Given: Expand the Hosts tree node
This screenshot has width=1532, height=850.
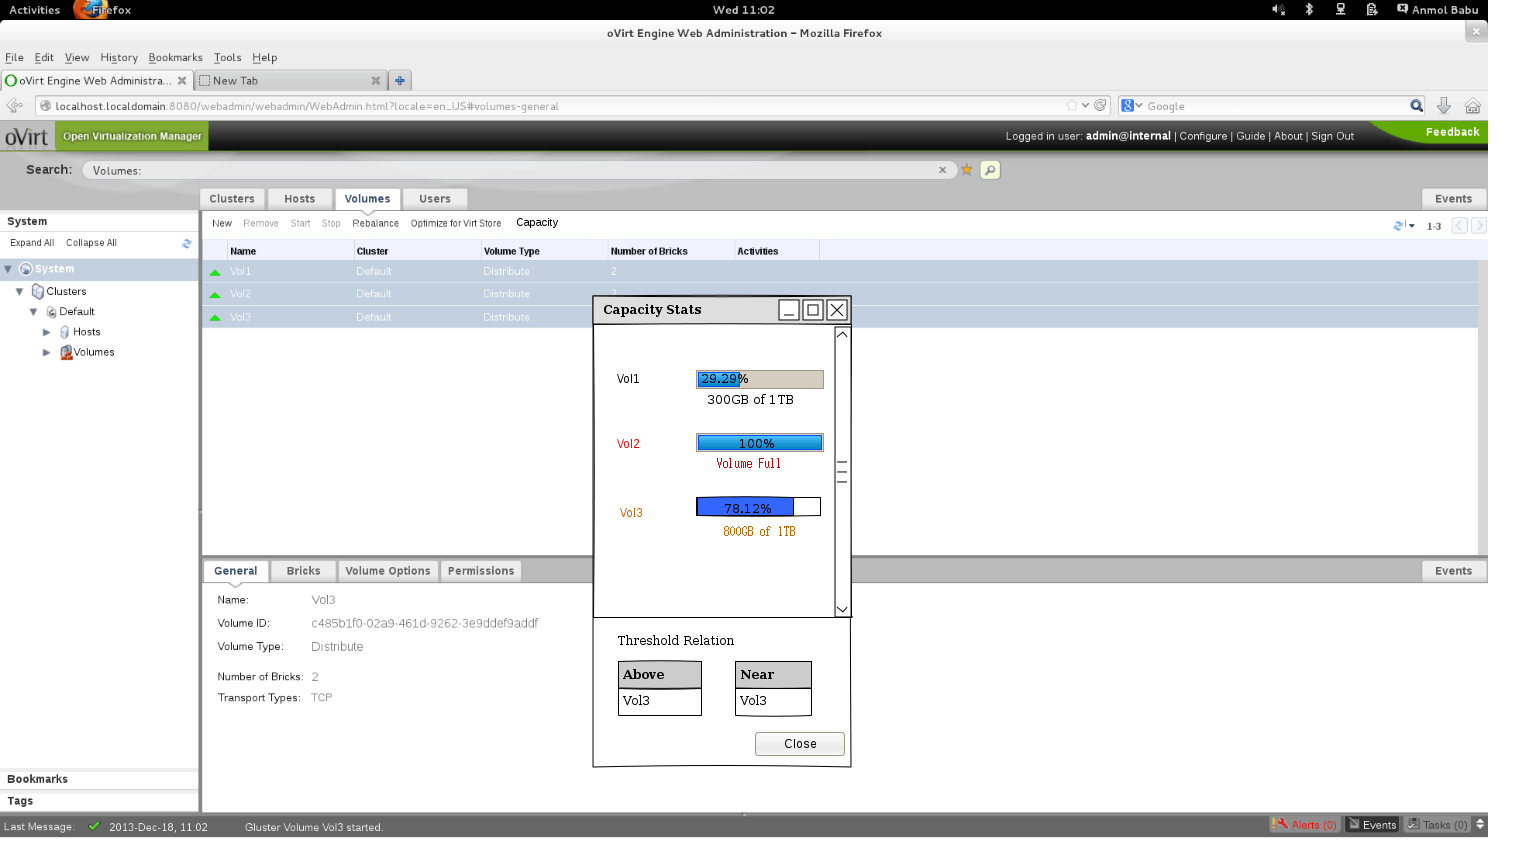Looking at the screenshot, I should pyautogui.click(x=46, y=332).
